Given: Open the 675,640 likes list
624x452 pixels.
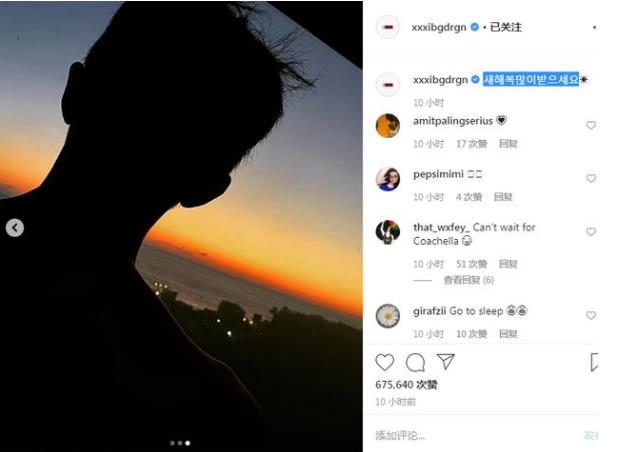Looking at the screenshot, I should pos(406,385).
